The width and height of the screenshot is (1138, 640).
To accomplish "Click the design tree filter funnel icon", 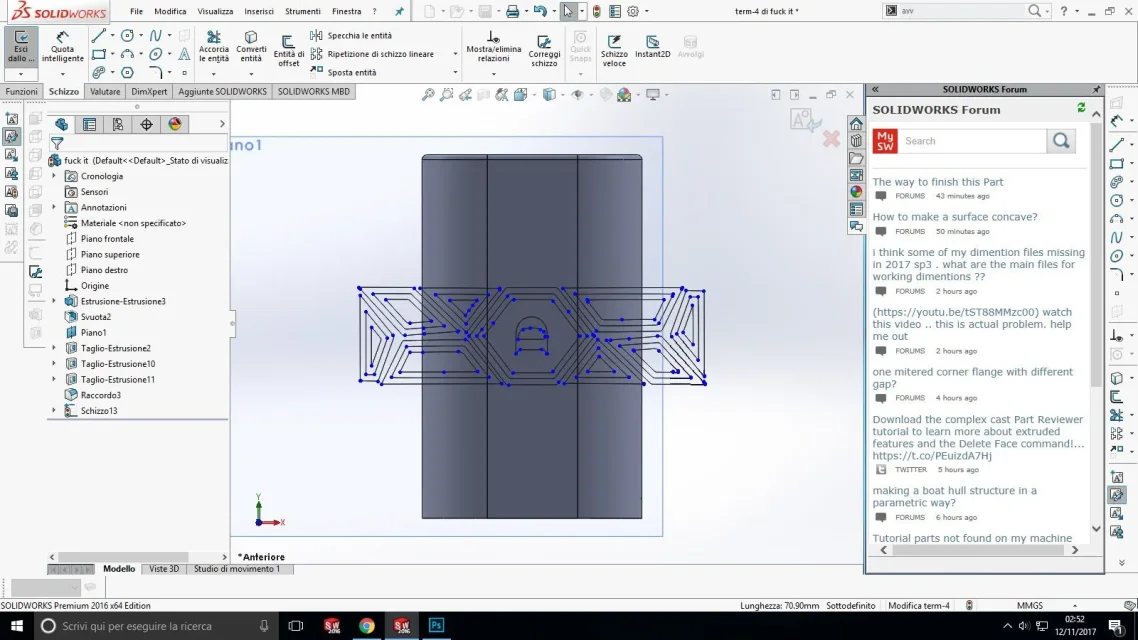I will [x=57, y=144].
